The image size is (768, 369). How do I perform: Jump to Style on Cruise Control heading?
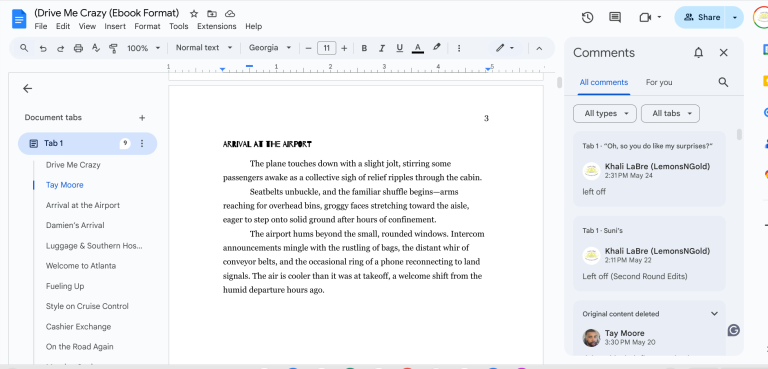click(87, 306)
